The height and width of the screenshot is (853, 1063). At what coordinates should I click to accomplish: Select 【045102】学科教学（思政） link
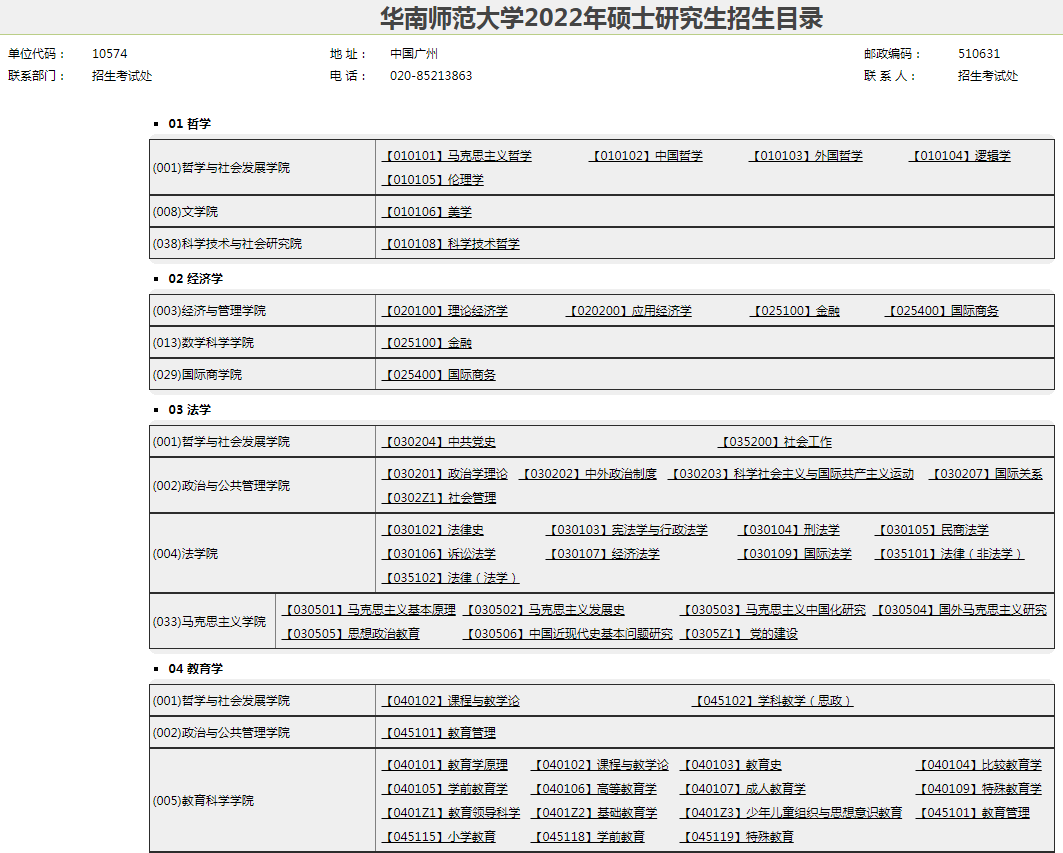coord(773,701)
